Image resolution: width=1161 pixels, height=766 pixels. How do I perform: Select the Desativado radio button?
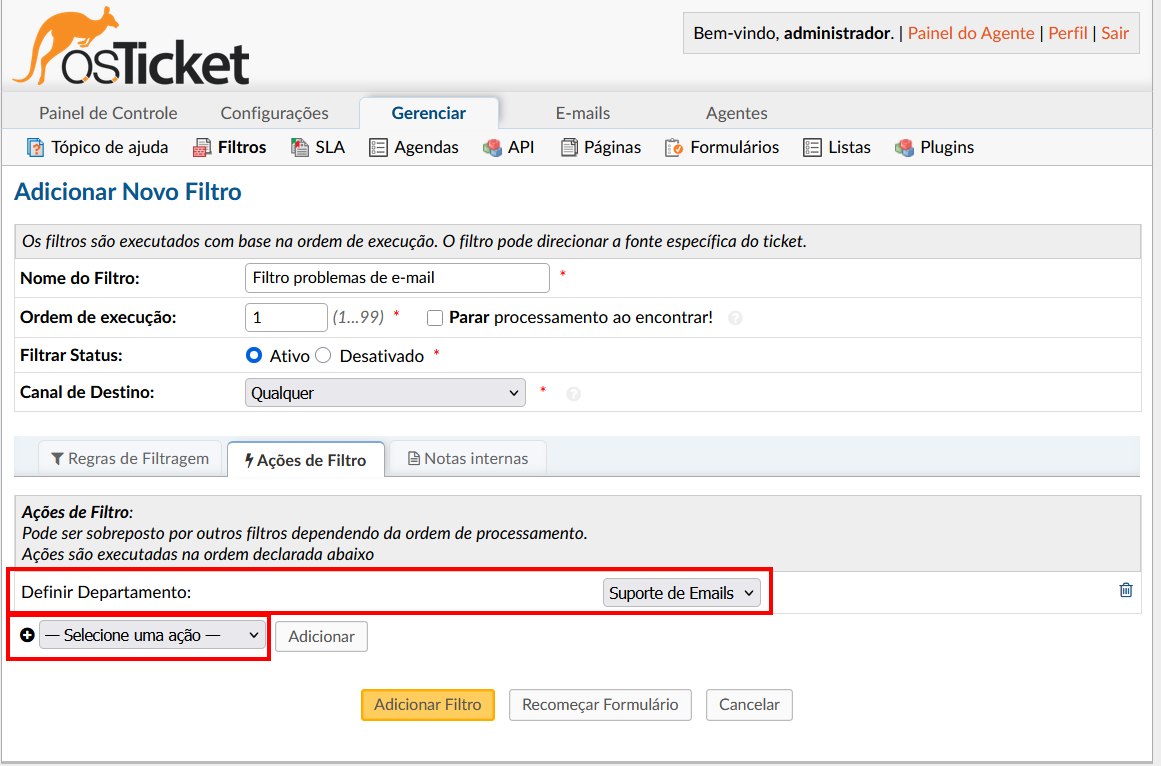pyautogui.click(x=322, y=355)
